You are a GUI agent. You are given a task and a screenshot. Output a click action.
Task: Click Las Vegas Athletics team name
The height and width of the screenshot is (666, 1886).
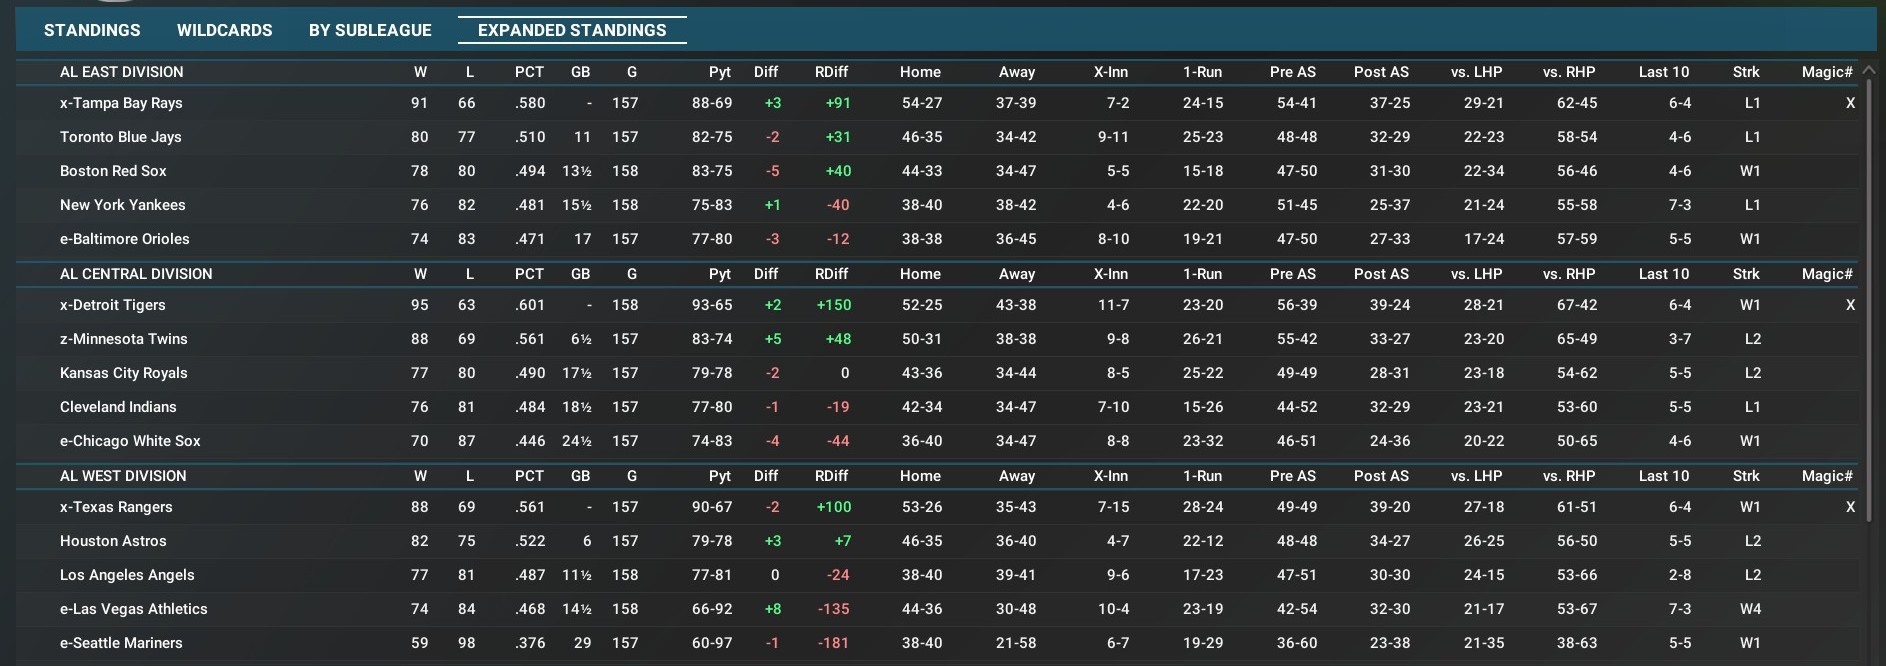[x=134, y=609]
